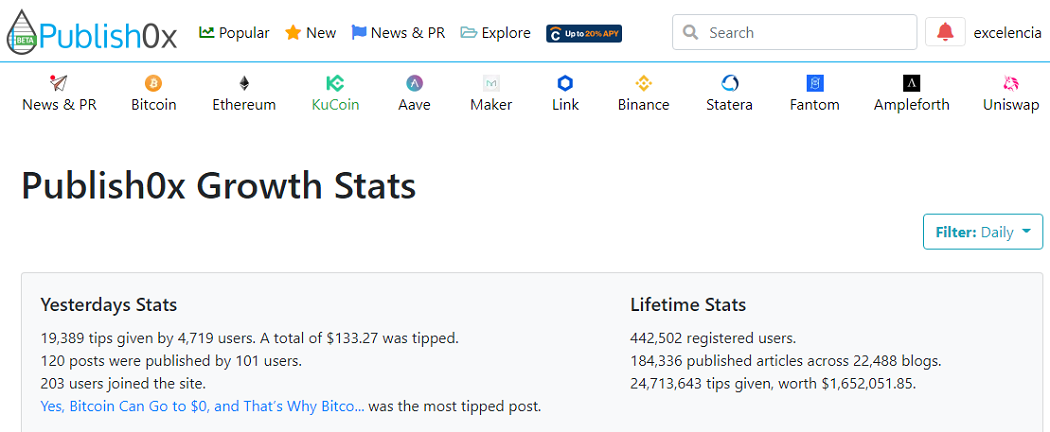Click the '442,502 registered users.' text
Screen dimensions: 1050x432
click(x=713, y=338)
